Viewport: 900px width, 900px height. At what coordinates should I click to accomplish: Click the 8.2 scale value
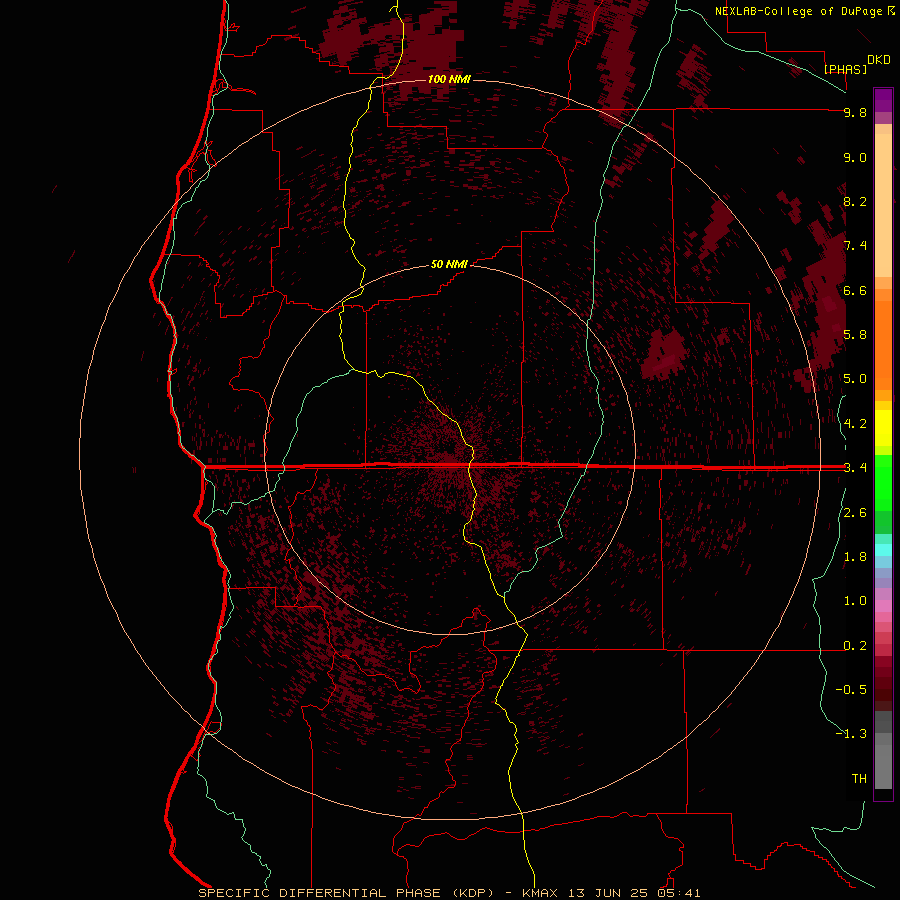coord(855,201)
